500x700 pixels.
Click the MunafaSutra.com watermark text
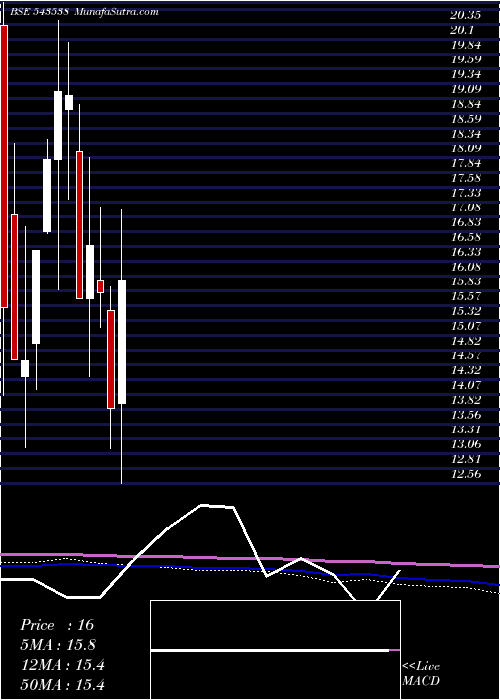coord(116,12)
